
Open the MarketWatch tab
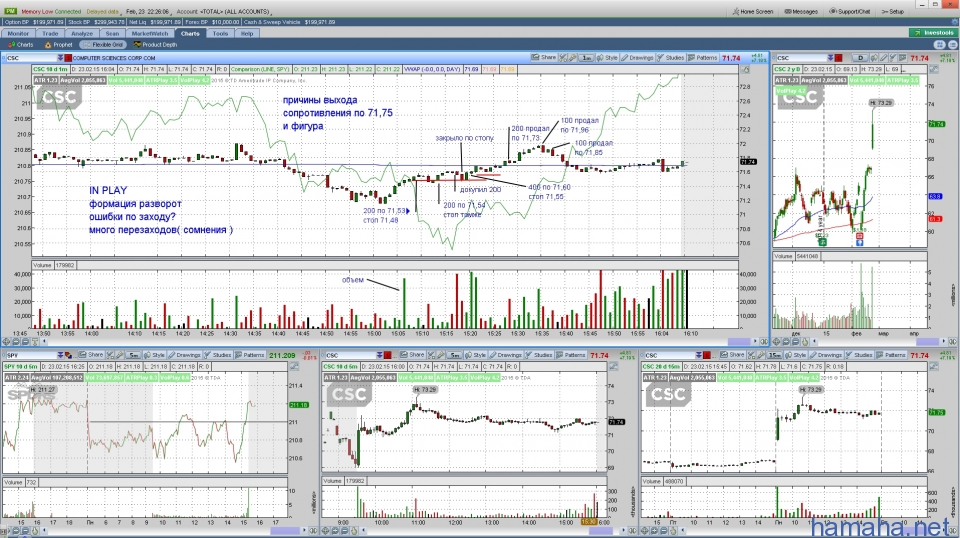click(x=150, y=34)
